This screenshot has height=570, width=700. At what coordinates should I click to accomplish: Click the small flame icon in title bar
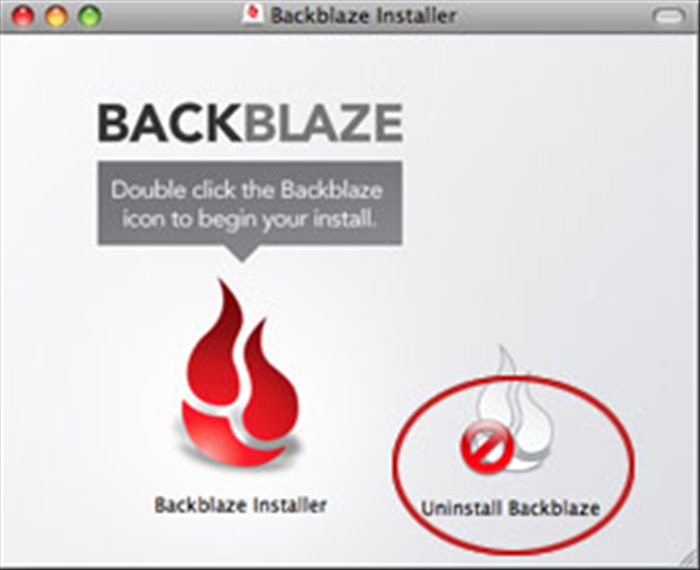coord(254,15)
